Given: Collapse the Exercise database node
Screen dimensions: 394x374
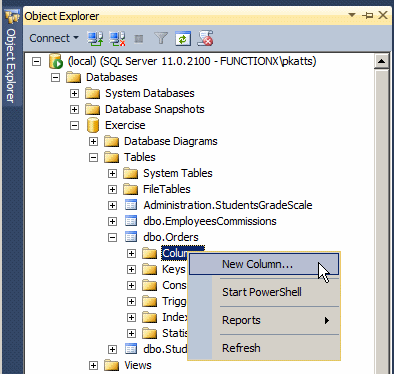Looking at the screenshot, I should point(74,126).
